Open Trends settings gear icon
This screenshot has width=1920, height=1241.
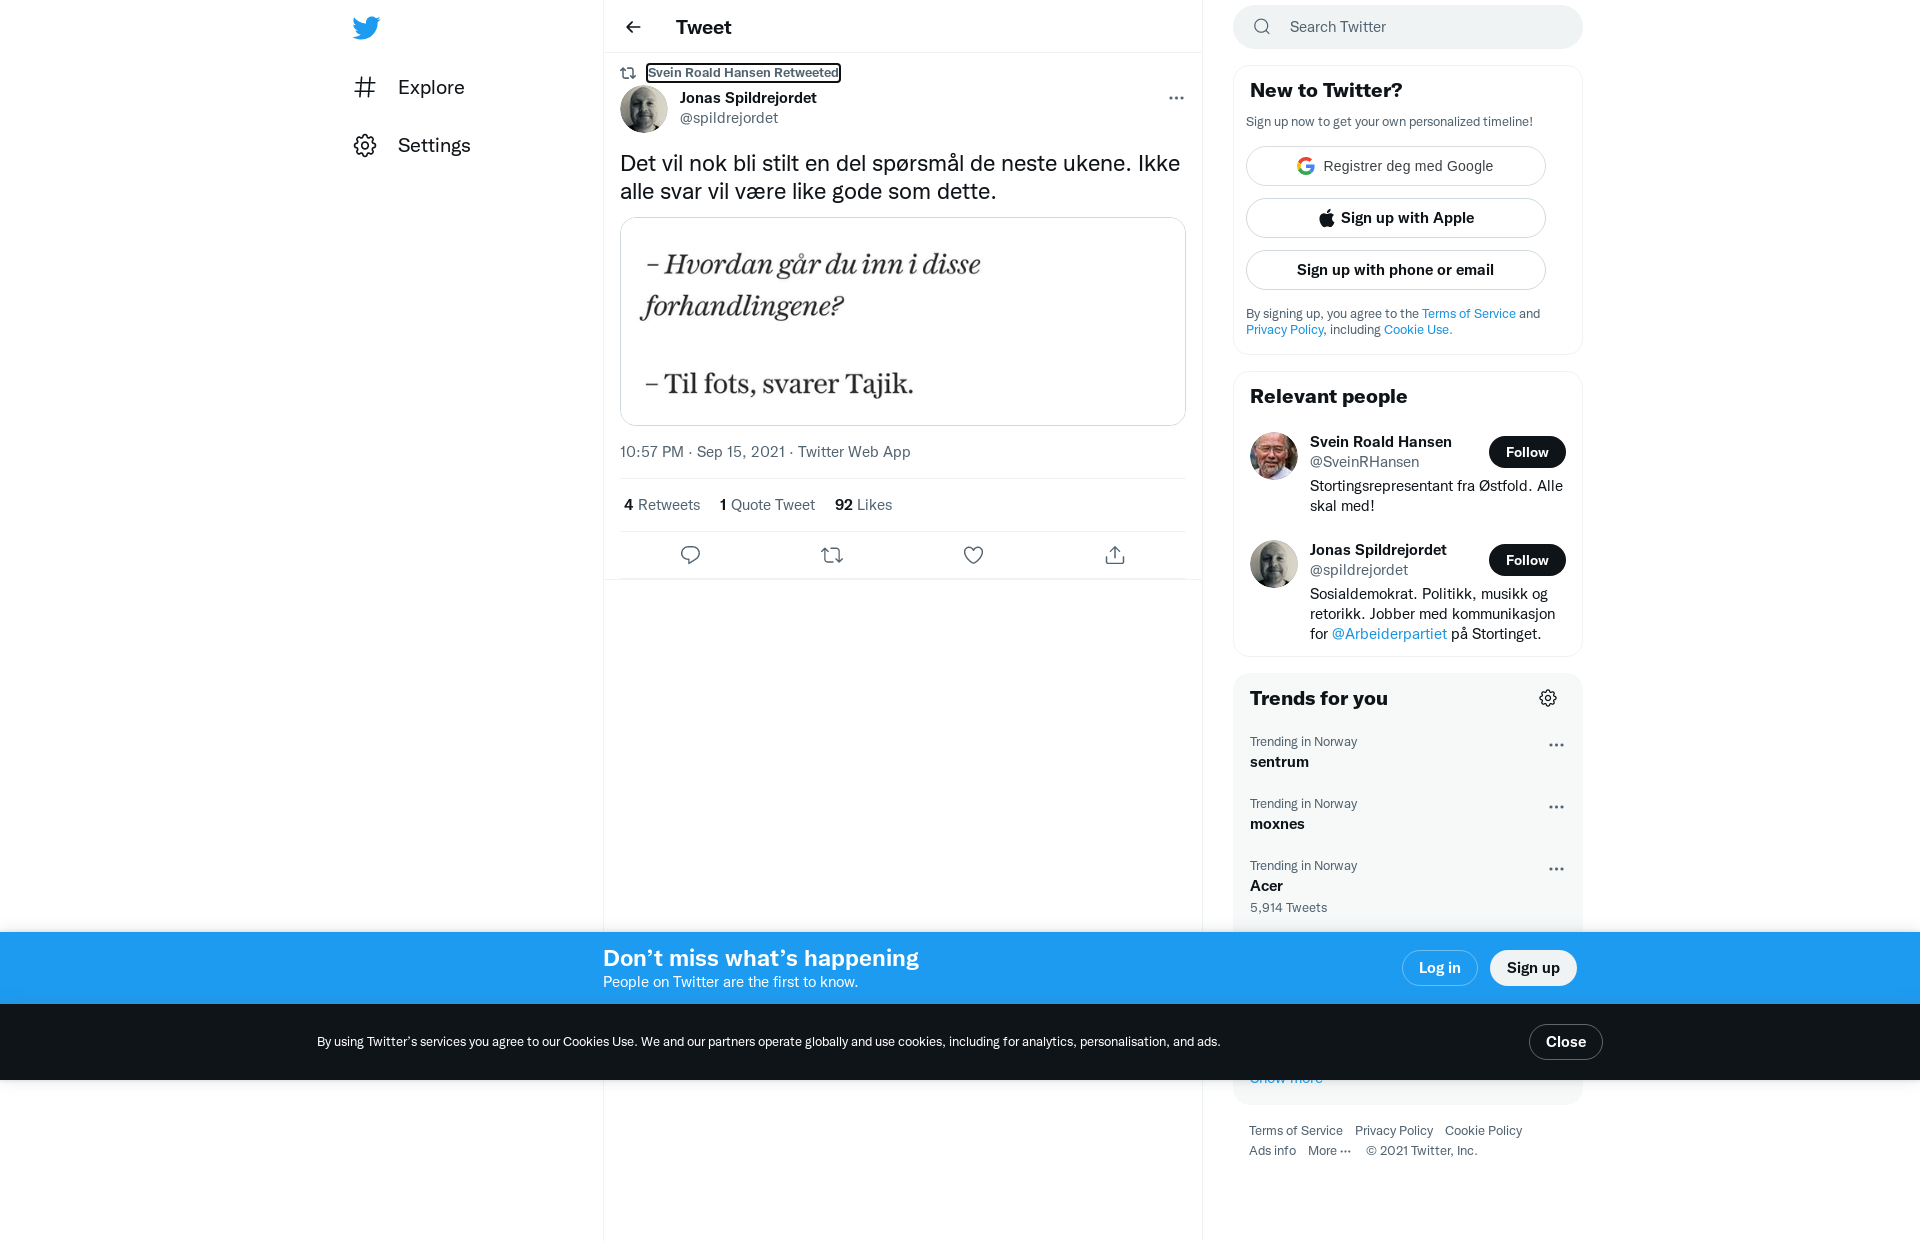pos(1548,698)
